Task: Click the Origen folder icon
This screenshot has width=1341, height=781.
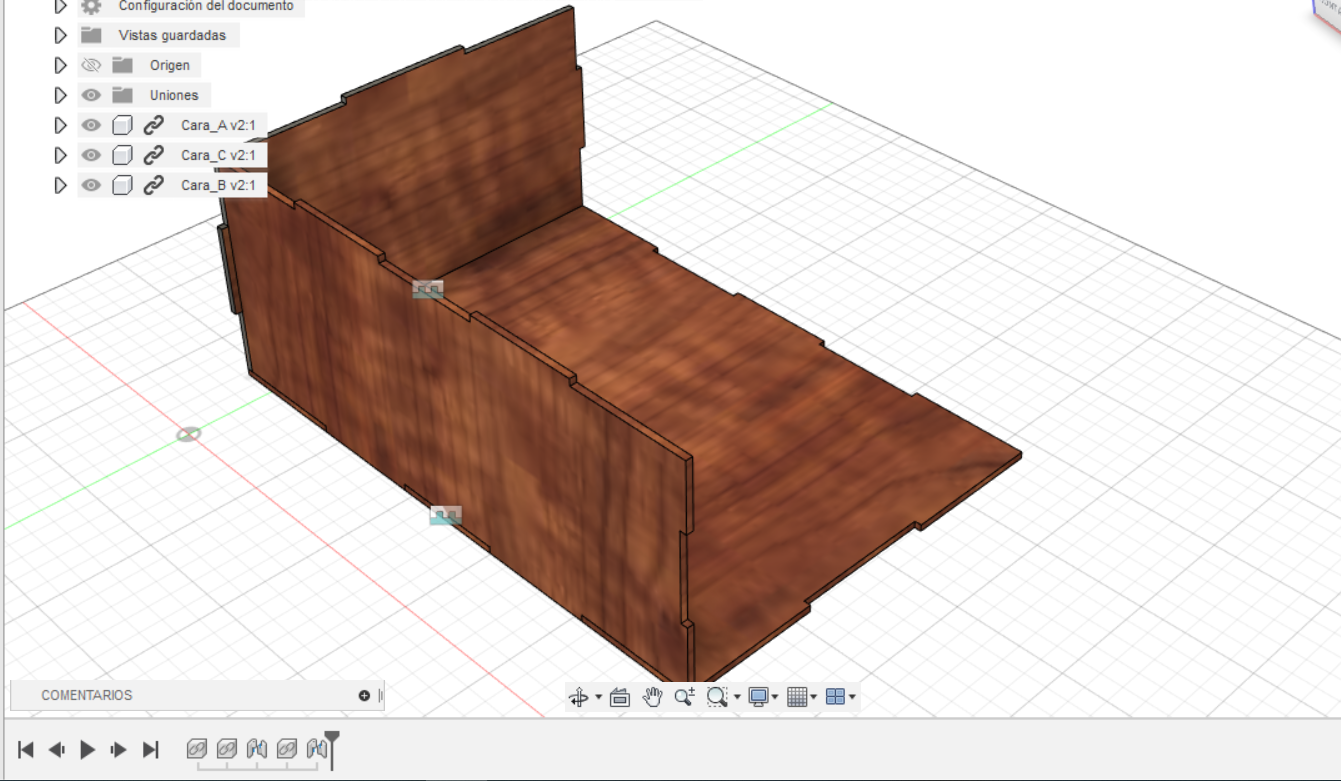Action: [x=122, y=65]
